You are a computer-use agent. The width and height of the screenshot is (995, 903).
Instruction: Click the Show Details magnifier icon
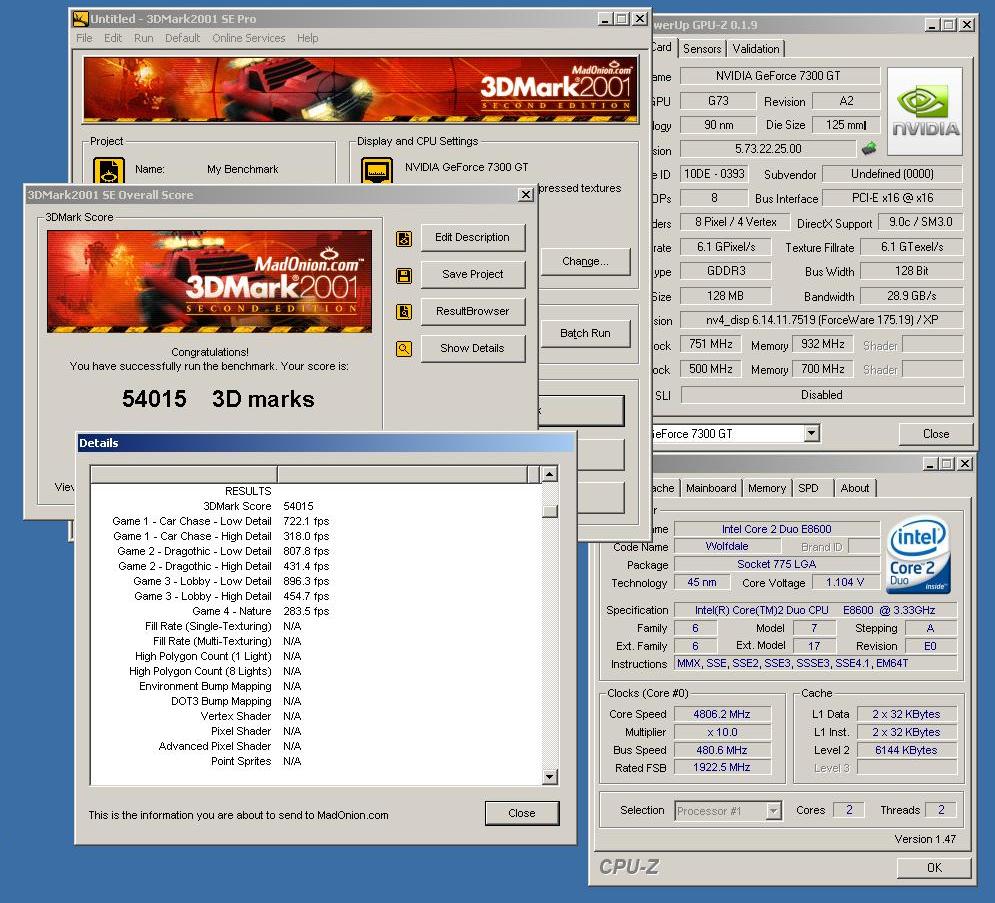click(404, 348)
